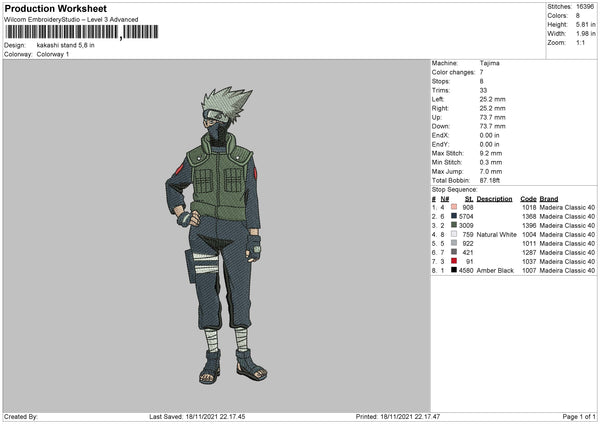Click the 'Natural White' description text

coord(497,234)
